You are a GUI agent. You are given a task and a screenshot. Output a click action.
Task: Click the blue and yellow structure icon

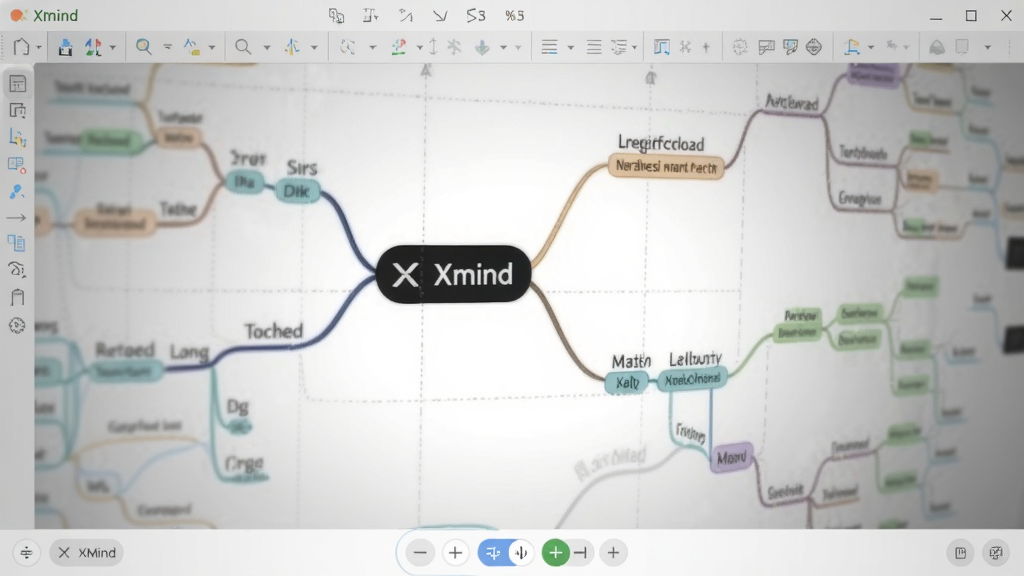click(852, 47)
